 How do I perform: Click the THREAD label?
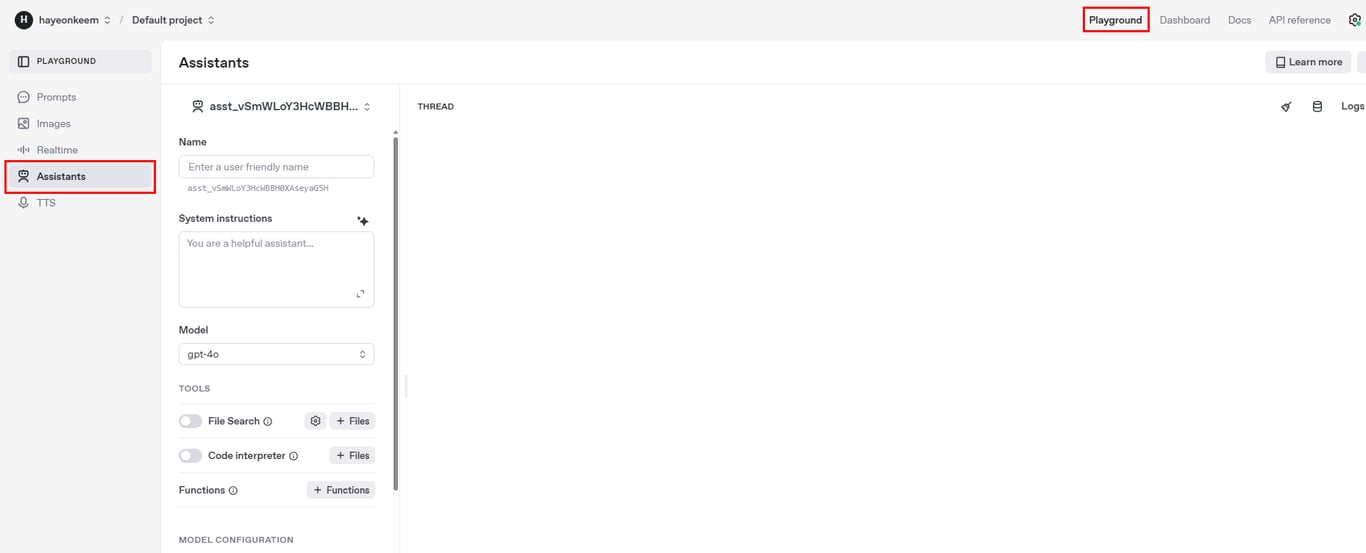point(435,106)
